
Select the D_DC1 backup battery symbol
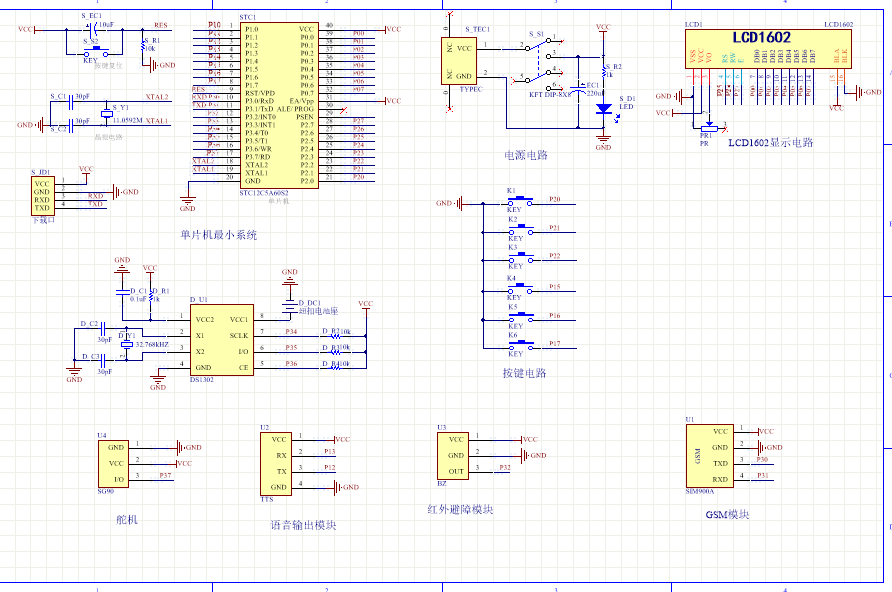coord(289,304)
